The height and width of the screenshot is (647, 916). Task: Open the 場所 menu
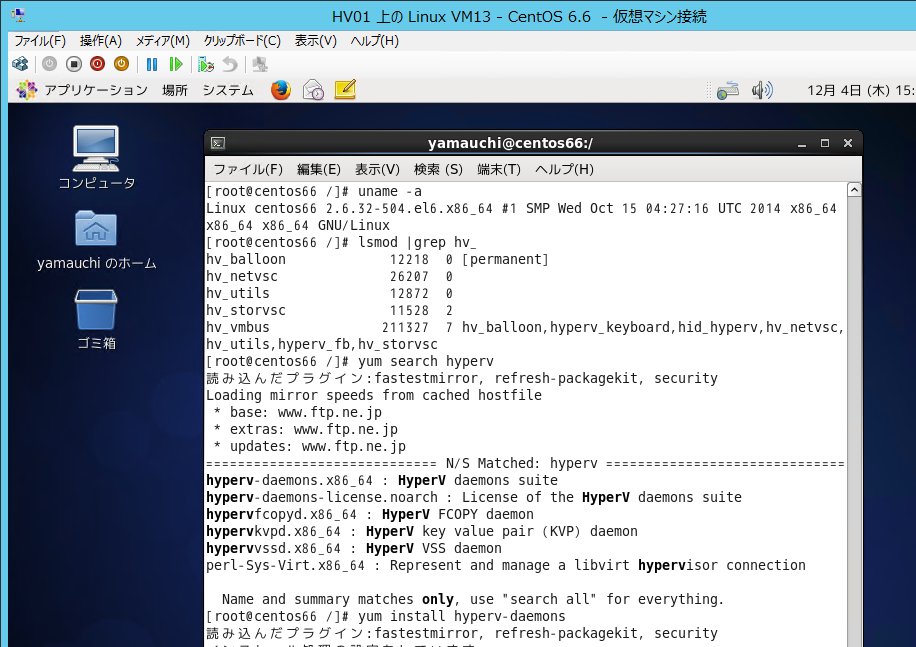(x=175, y=90)
